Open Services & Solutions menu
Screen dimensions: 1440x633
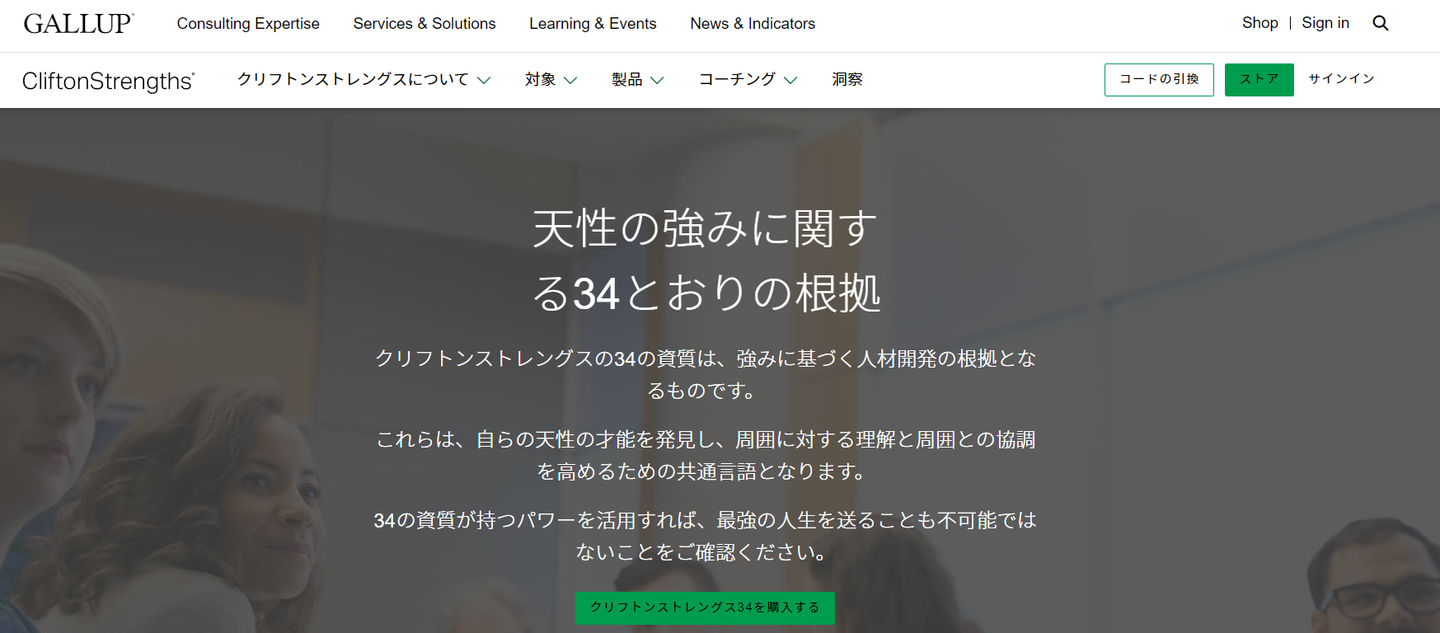tap(424, 23)
